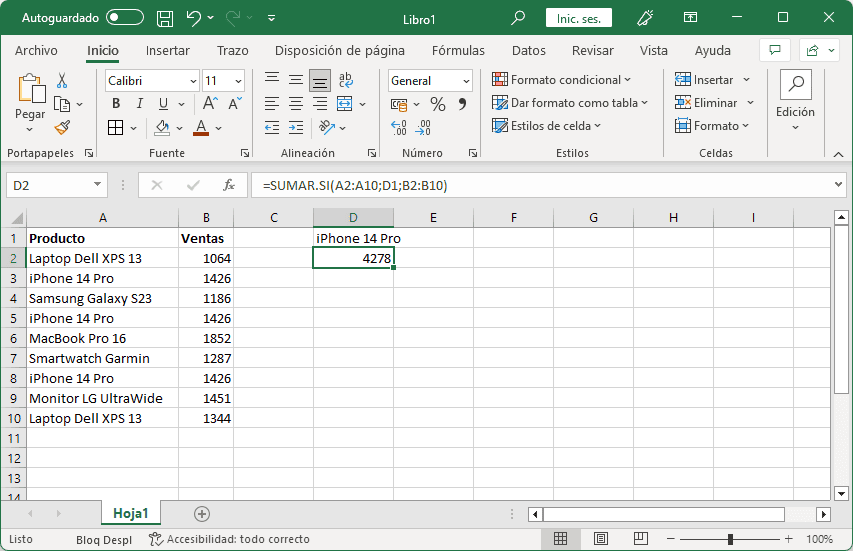The image size is (853, 551).
Task: Align text to the top
Action: [x=272, y=80]
